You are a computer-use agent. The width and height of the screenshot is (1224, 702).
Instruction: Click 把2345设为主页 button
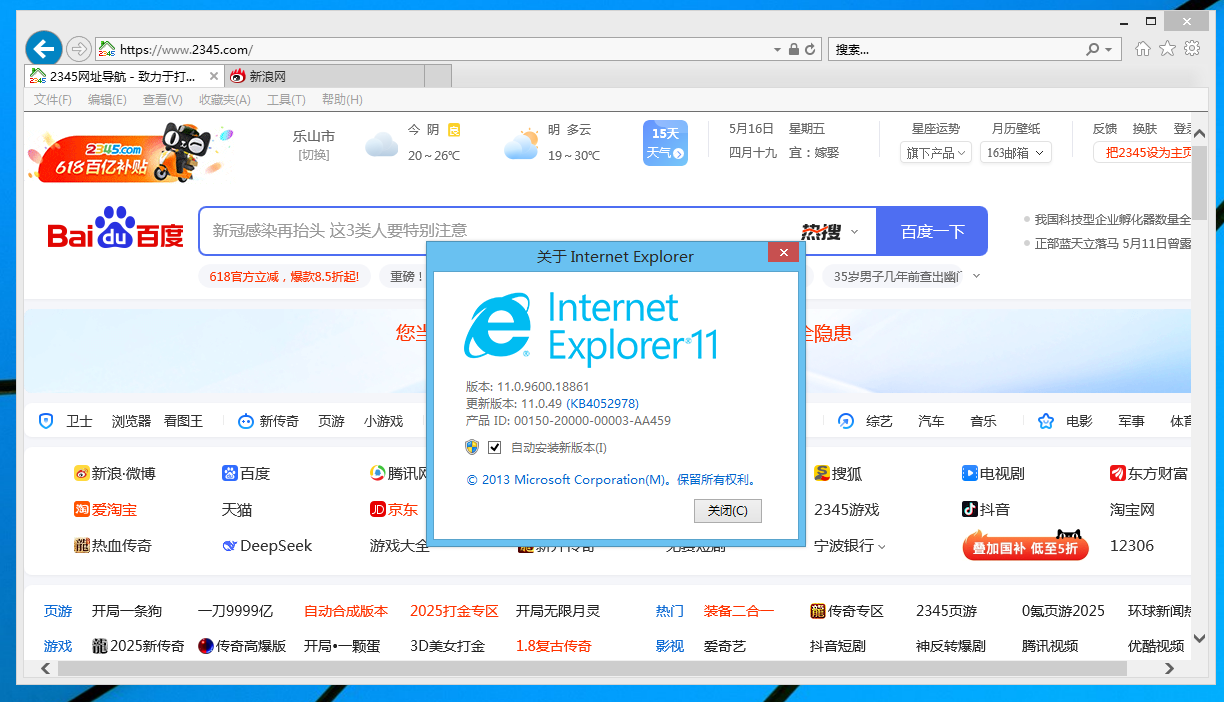click(x=1143, y=152)
